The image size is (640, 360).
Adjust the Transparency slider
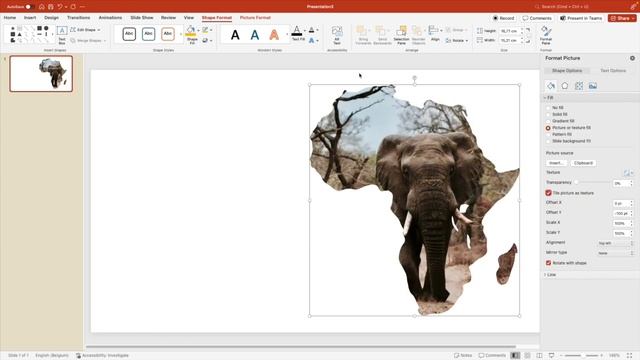[x=576, y=182]
